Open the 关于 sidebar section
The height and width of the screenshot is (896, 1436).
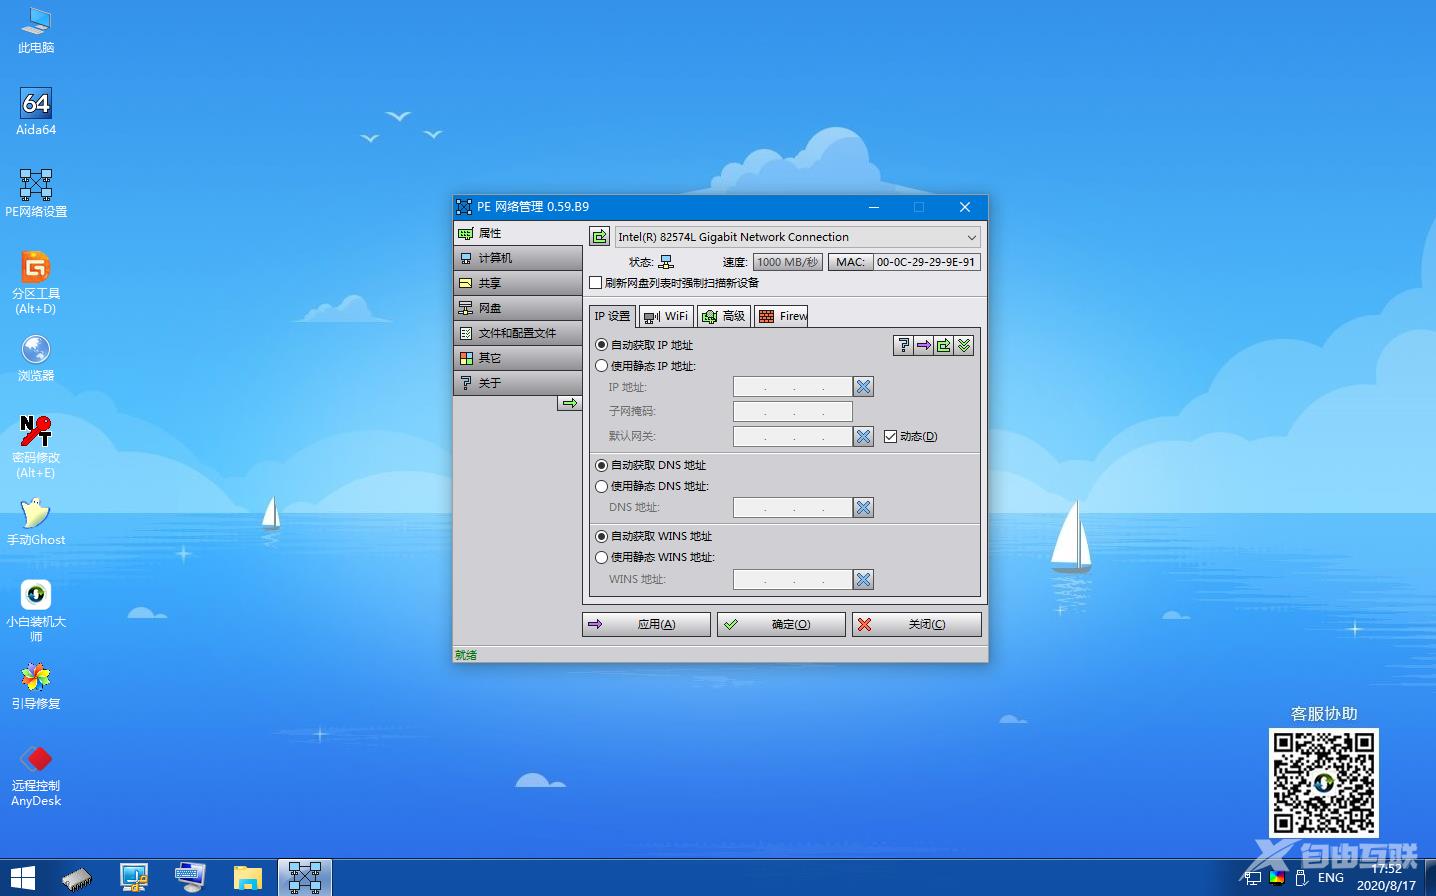(518, 383)
